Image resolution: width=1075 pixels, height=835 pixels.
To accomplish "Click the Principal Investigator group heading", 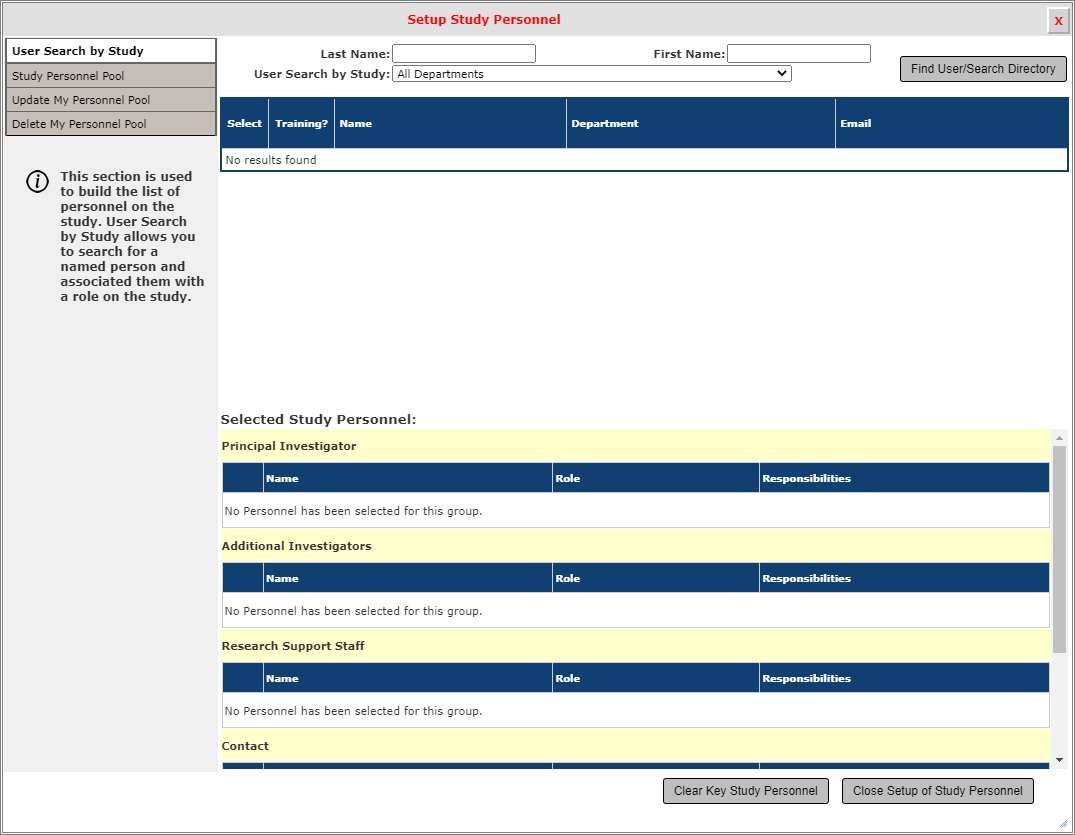I will [x=289, y=446].
